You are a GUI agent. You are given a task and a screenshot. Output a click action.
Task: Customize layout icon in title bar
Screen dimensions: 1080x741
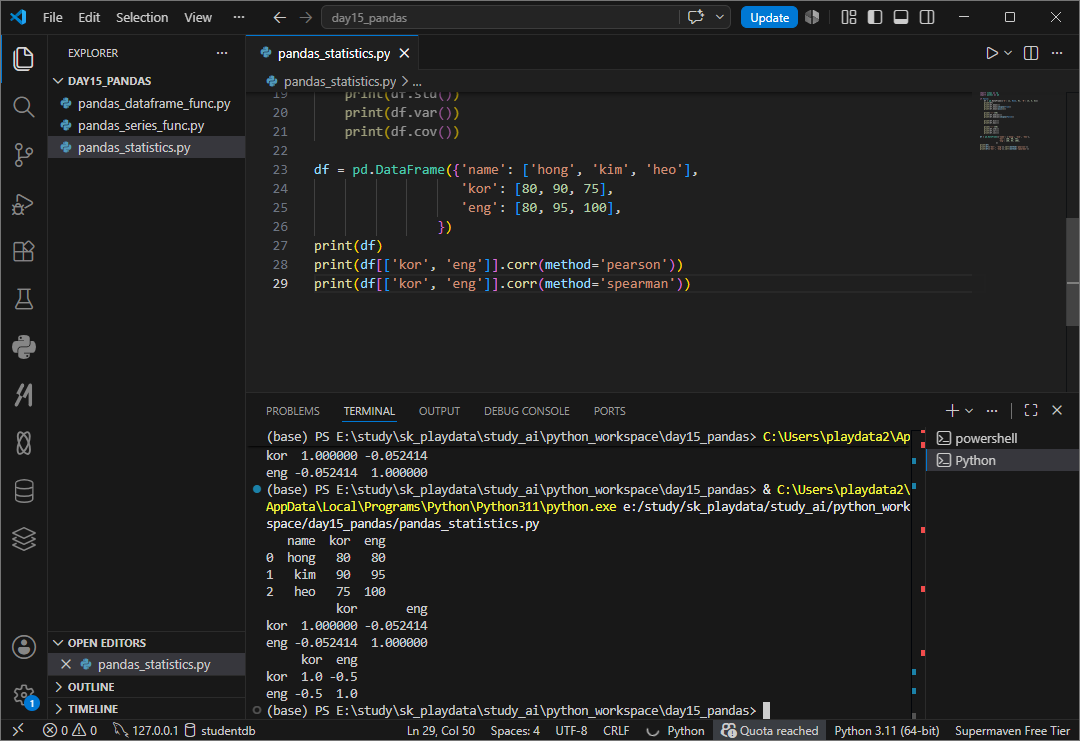pyautogui.click(x=849, y=17)
